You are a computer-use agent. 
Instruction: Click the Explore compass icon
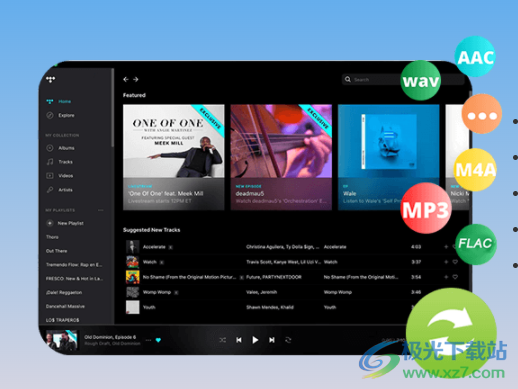click(50, 115)
